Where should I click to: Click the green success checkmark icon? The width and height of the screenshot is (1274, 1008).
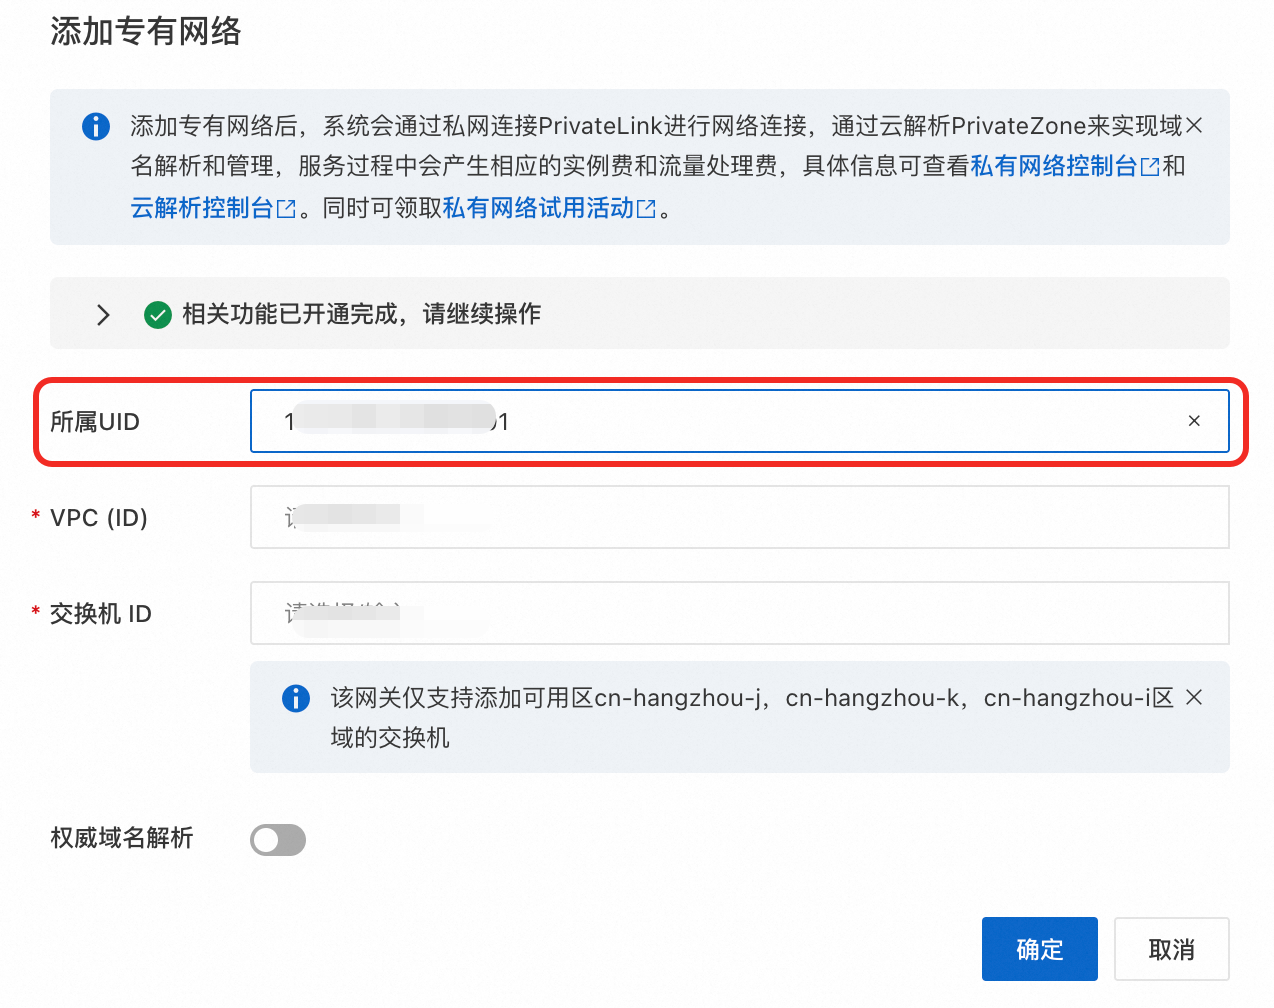tap(158, 315)
